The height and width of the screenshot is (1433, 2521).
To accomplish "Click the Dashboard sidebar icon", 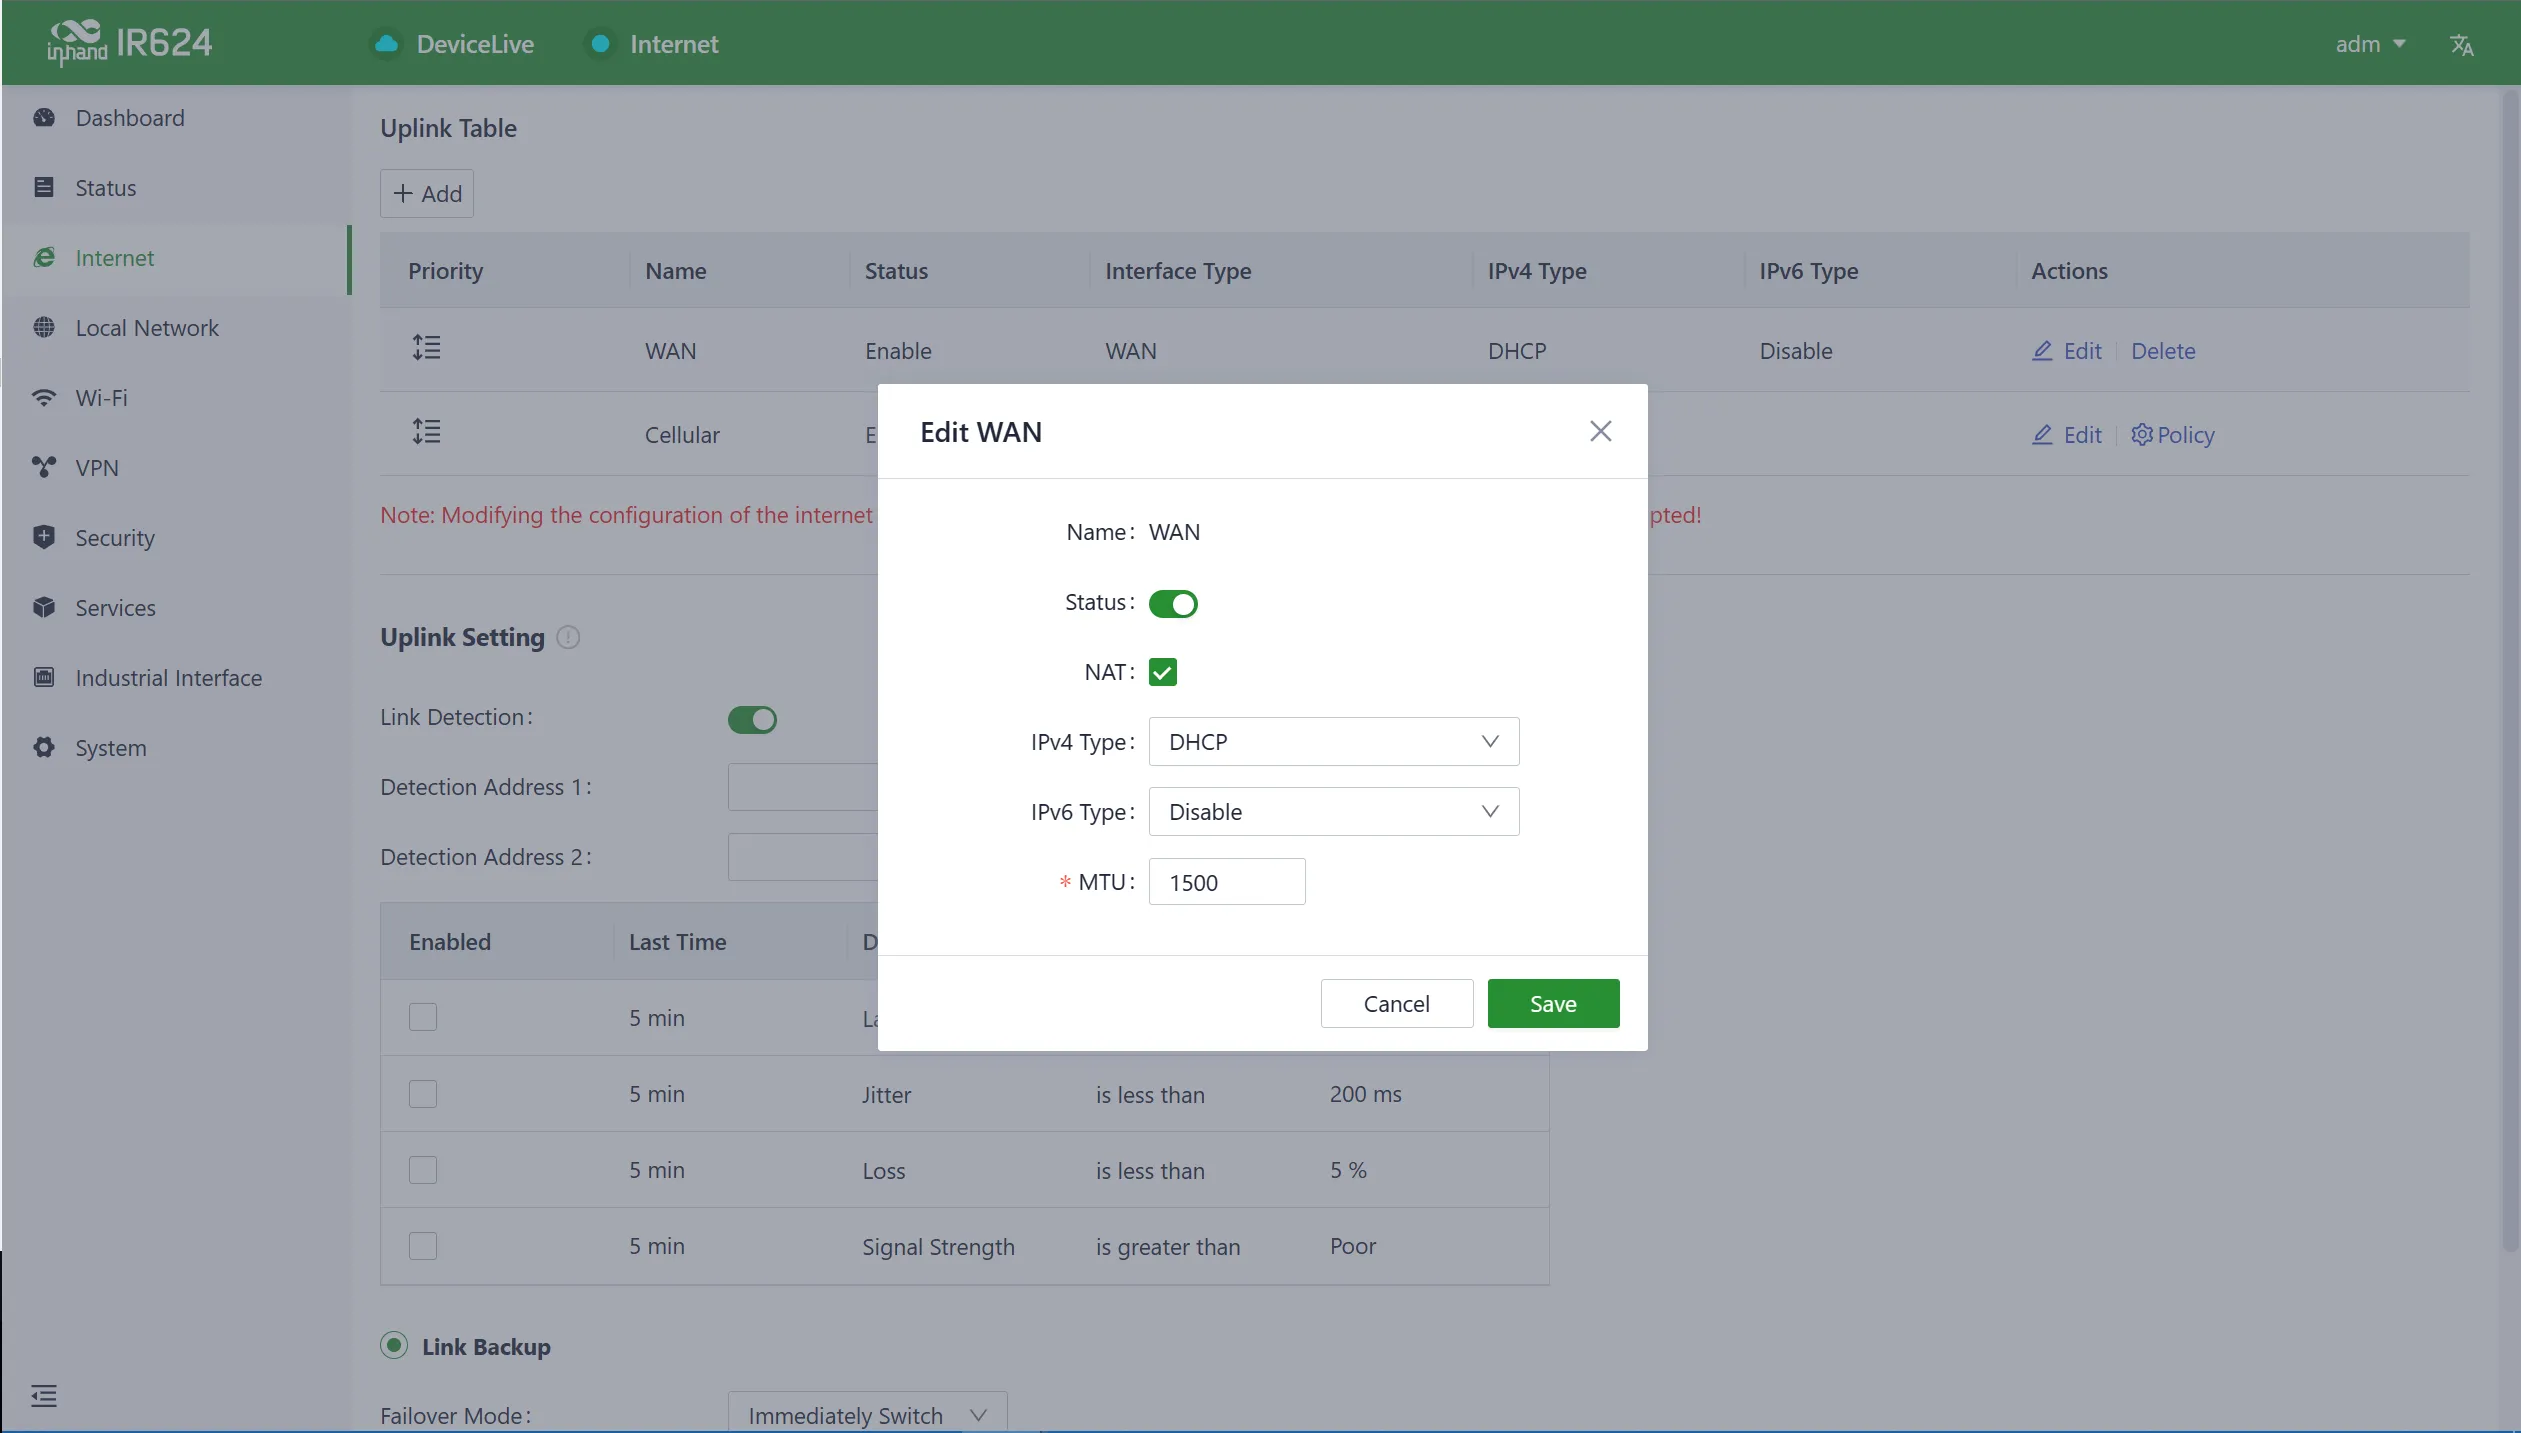I will (x=44, y=118).
